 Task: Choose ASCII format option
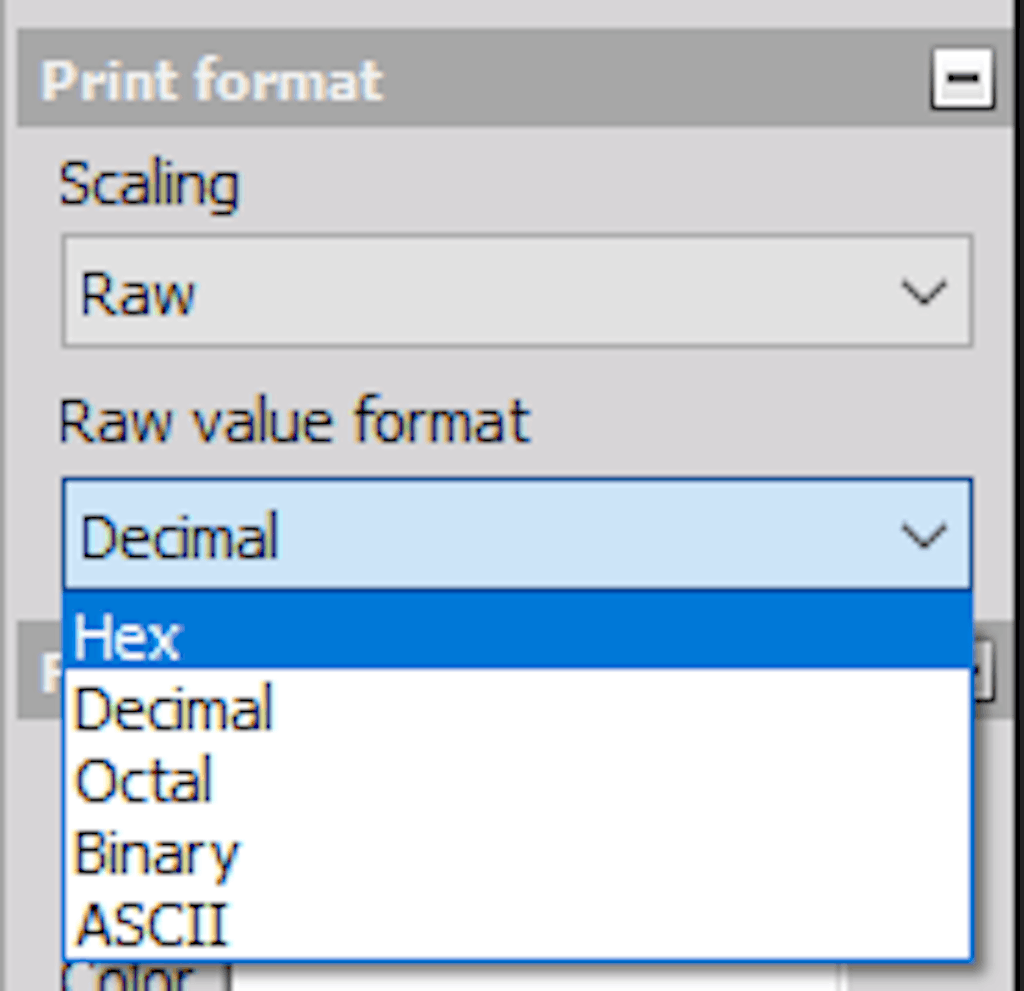517,923
